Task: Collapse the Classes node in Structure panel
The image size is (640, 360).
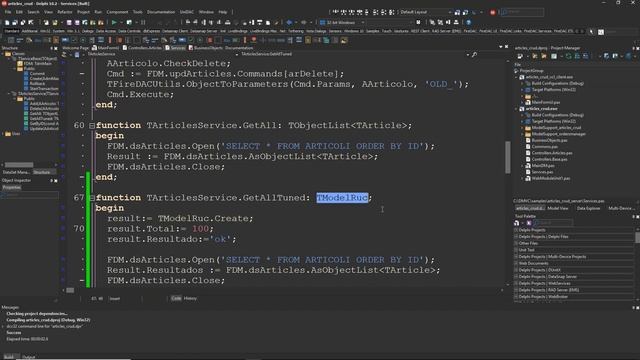Action: (x=3, y=54)
